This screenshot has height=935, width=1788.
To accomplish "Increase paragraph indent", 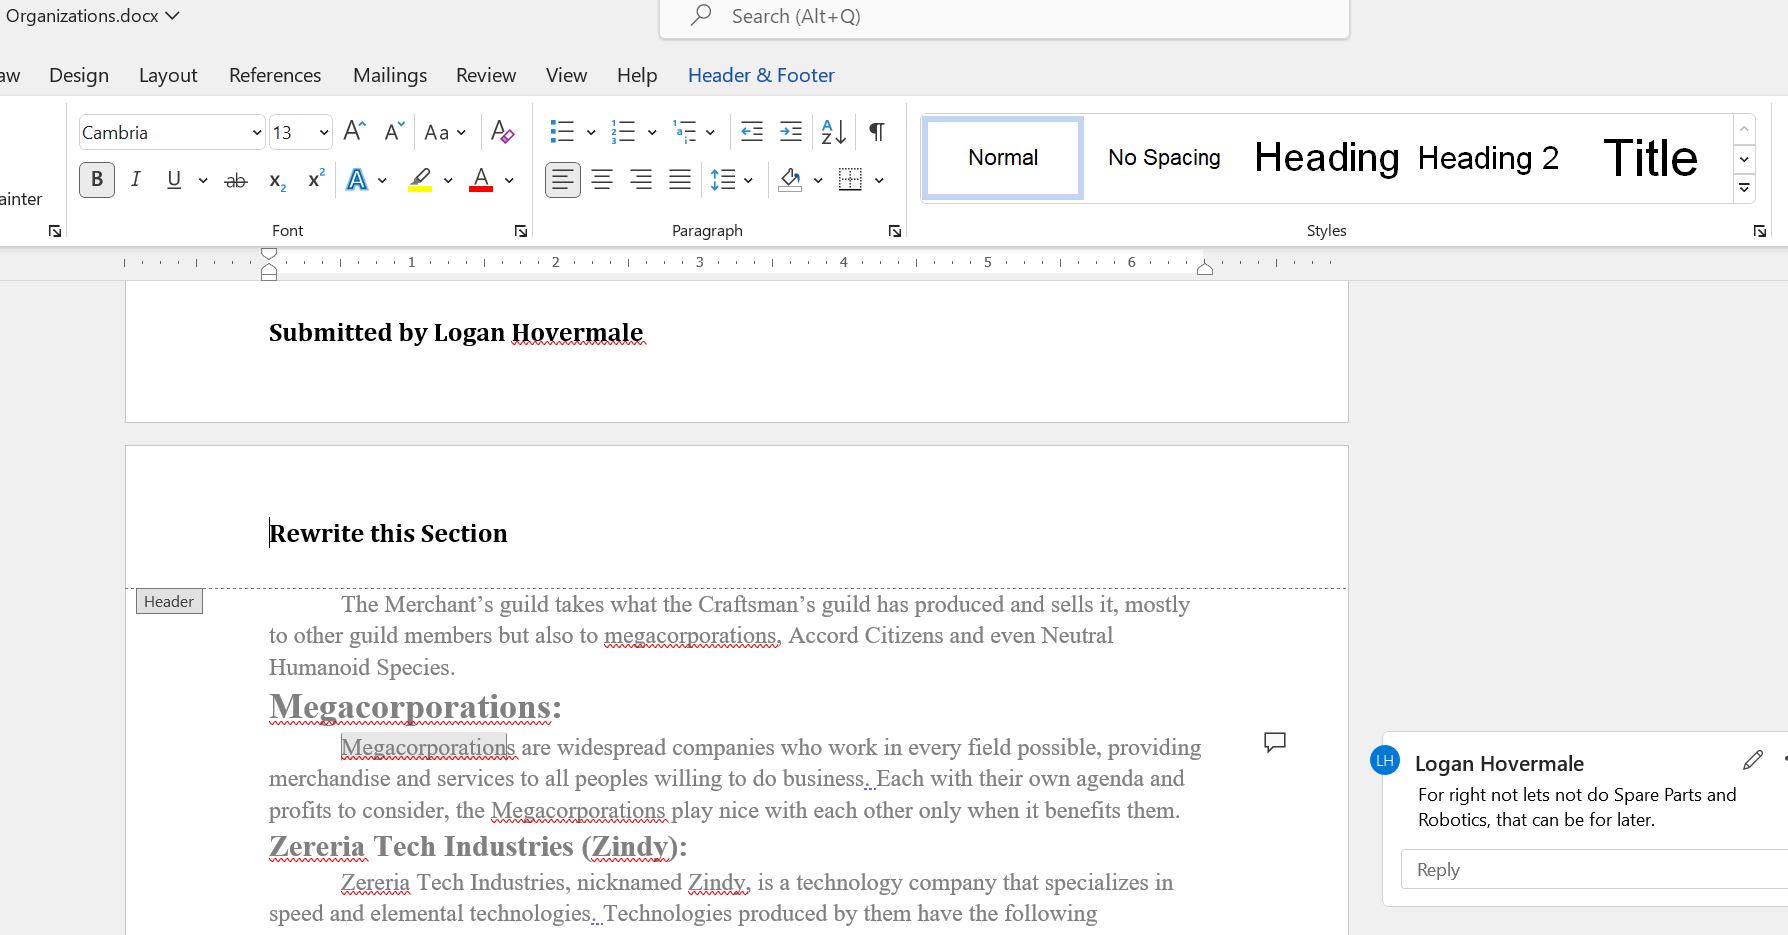I will [791, 132].
